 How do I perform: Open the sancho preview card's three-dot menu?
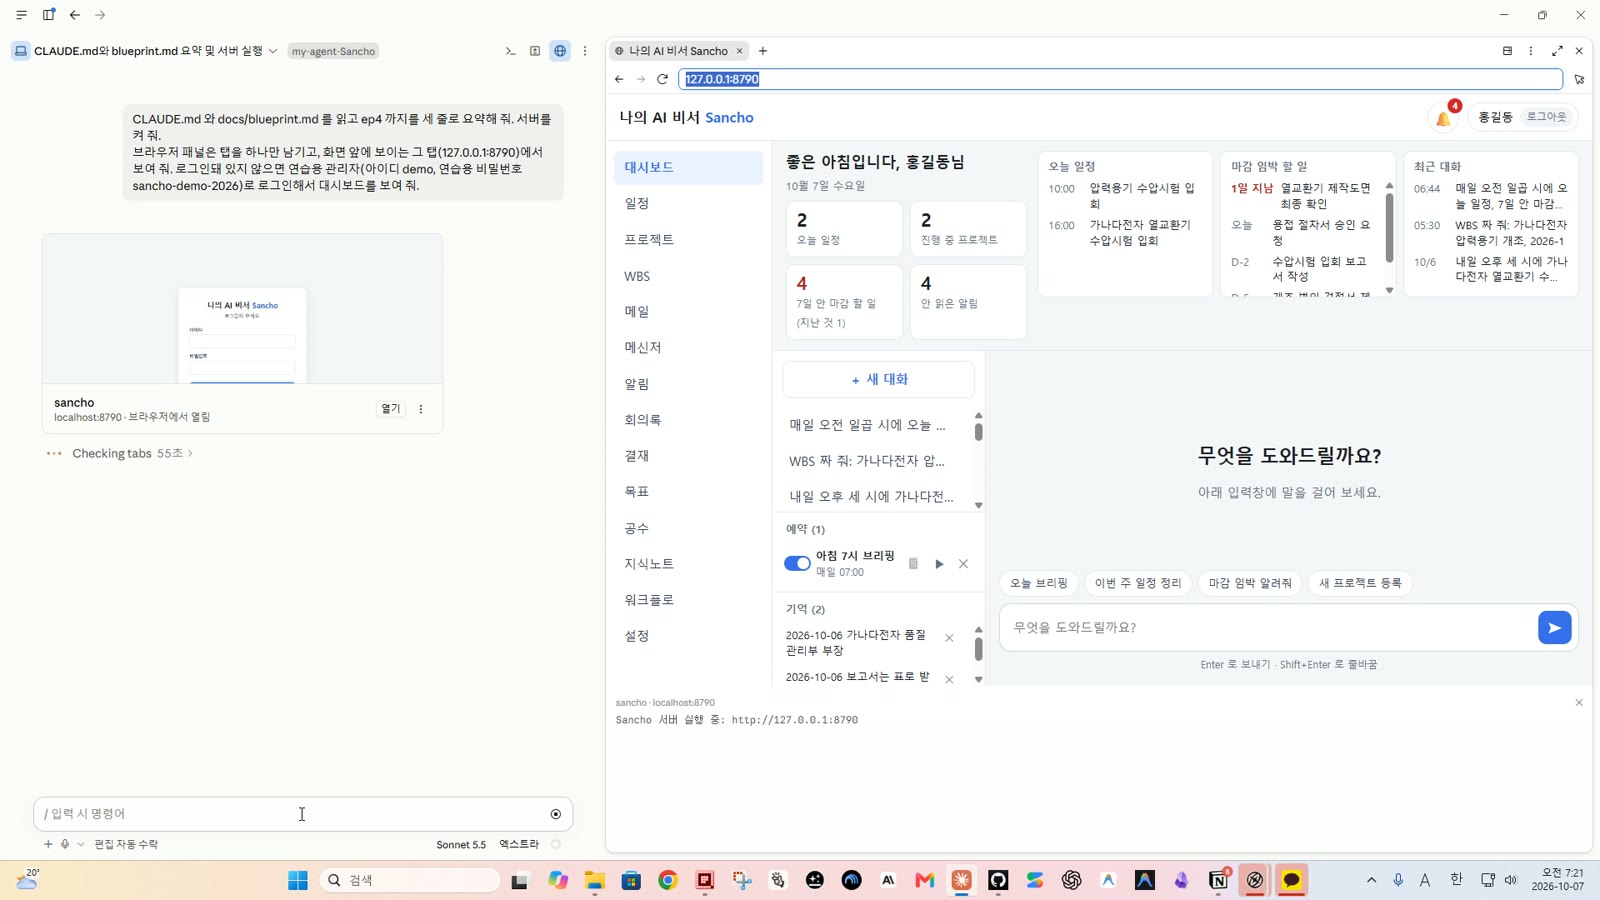(421, 409)
